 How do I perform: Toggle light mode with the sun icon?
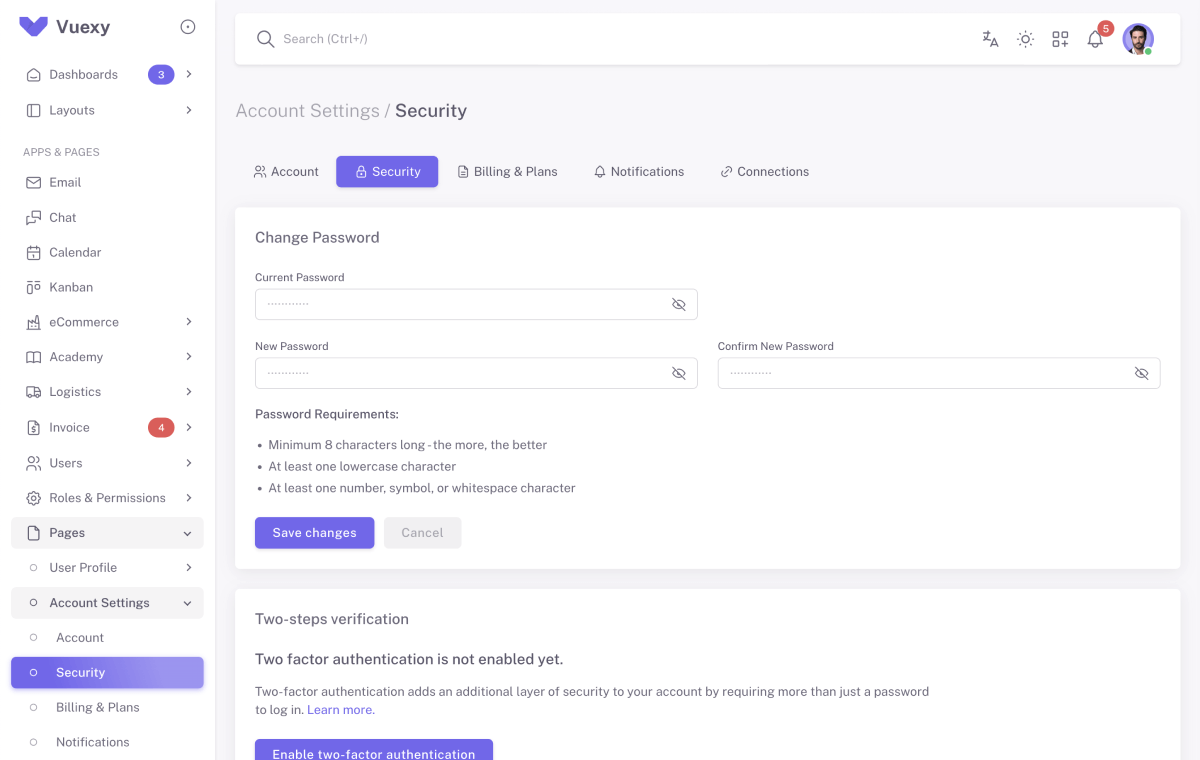[x=1024, y=39]
